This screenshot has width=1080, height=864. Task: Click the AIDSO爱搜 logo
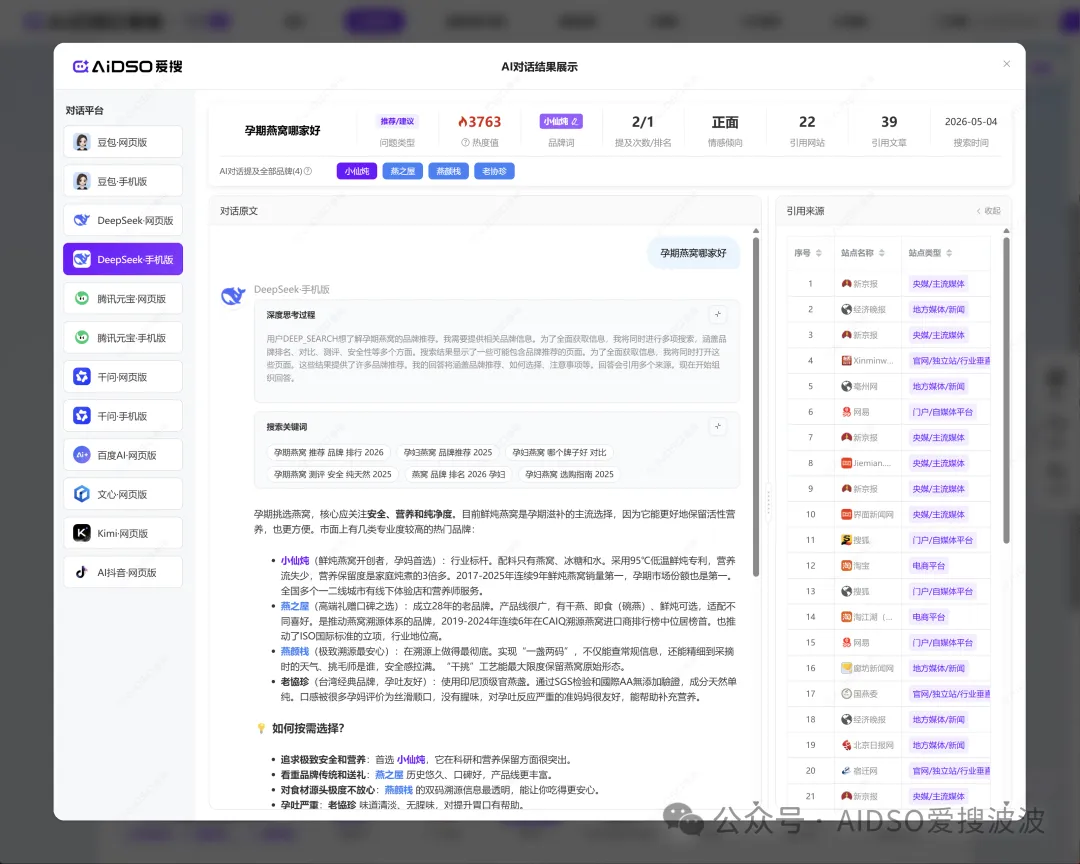pyautogui.click(x=127, y=66)
